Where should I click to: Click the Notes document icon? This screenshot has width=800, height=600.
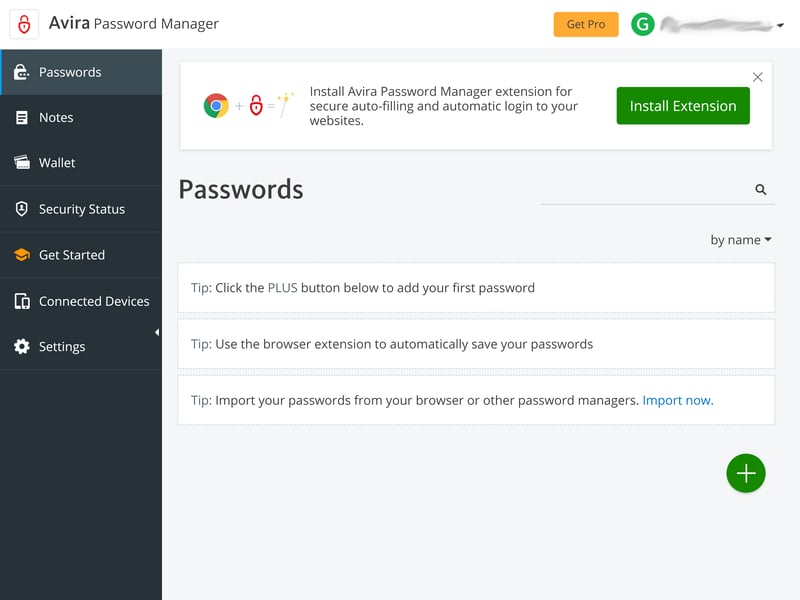click(21, 117)
